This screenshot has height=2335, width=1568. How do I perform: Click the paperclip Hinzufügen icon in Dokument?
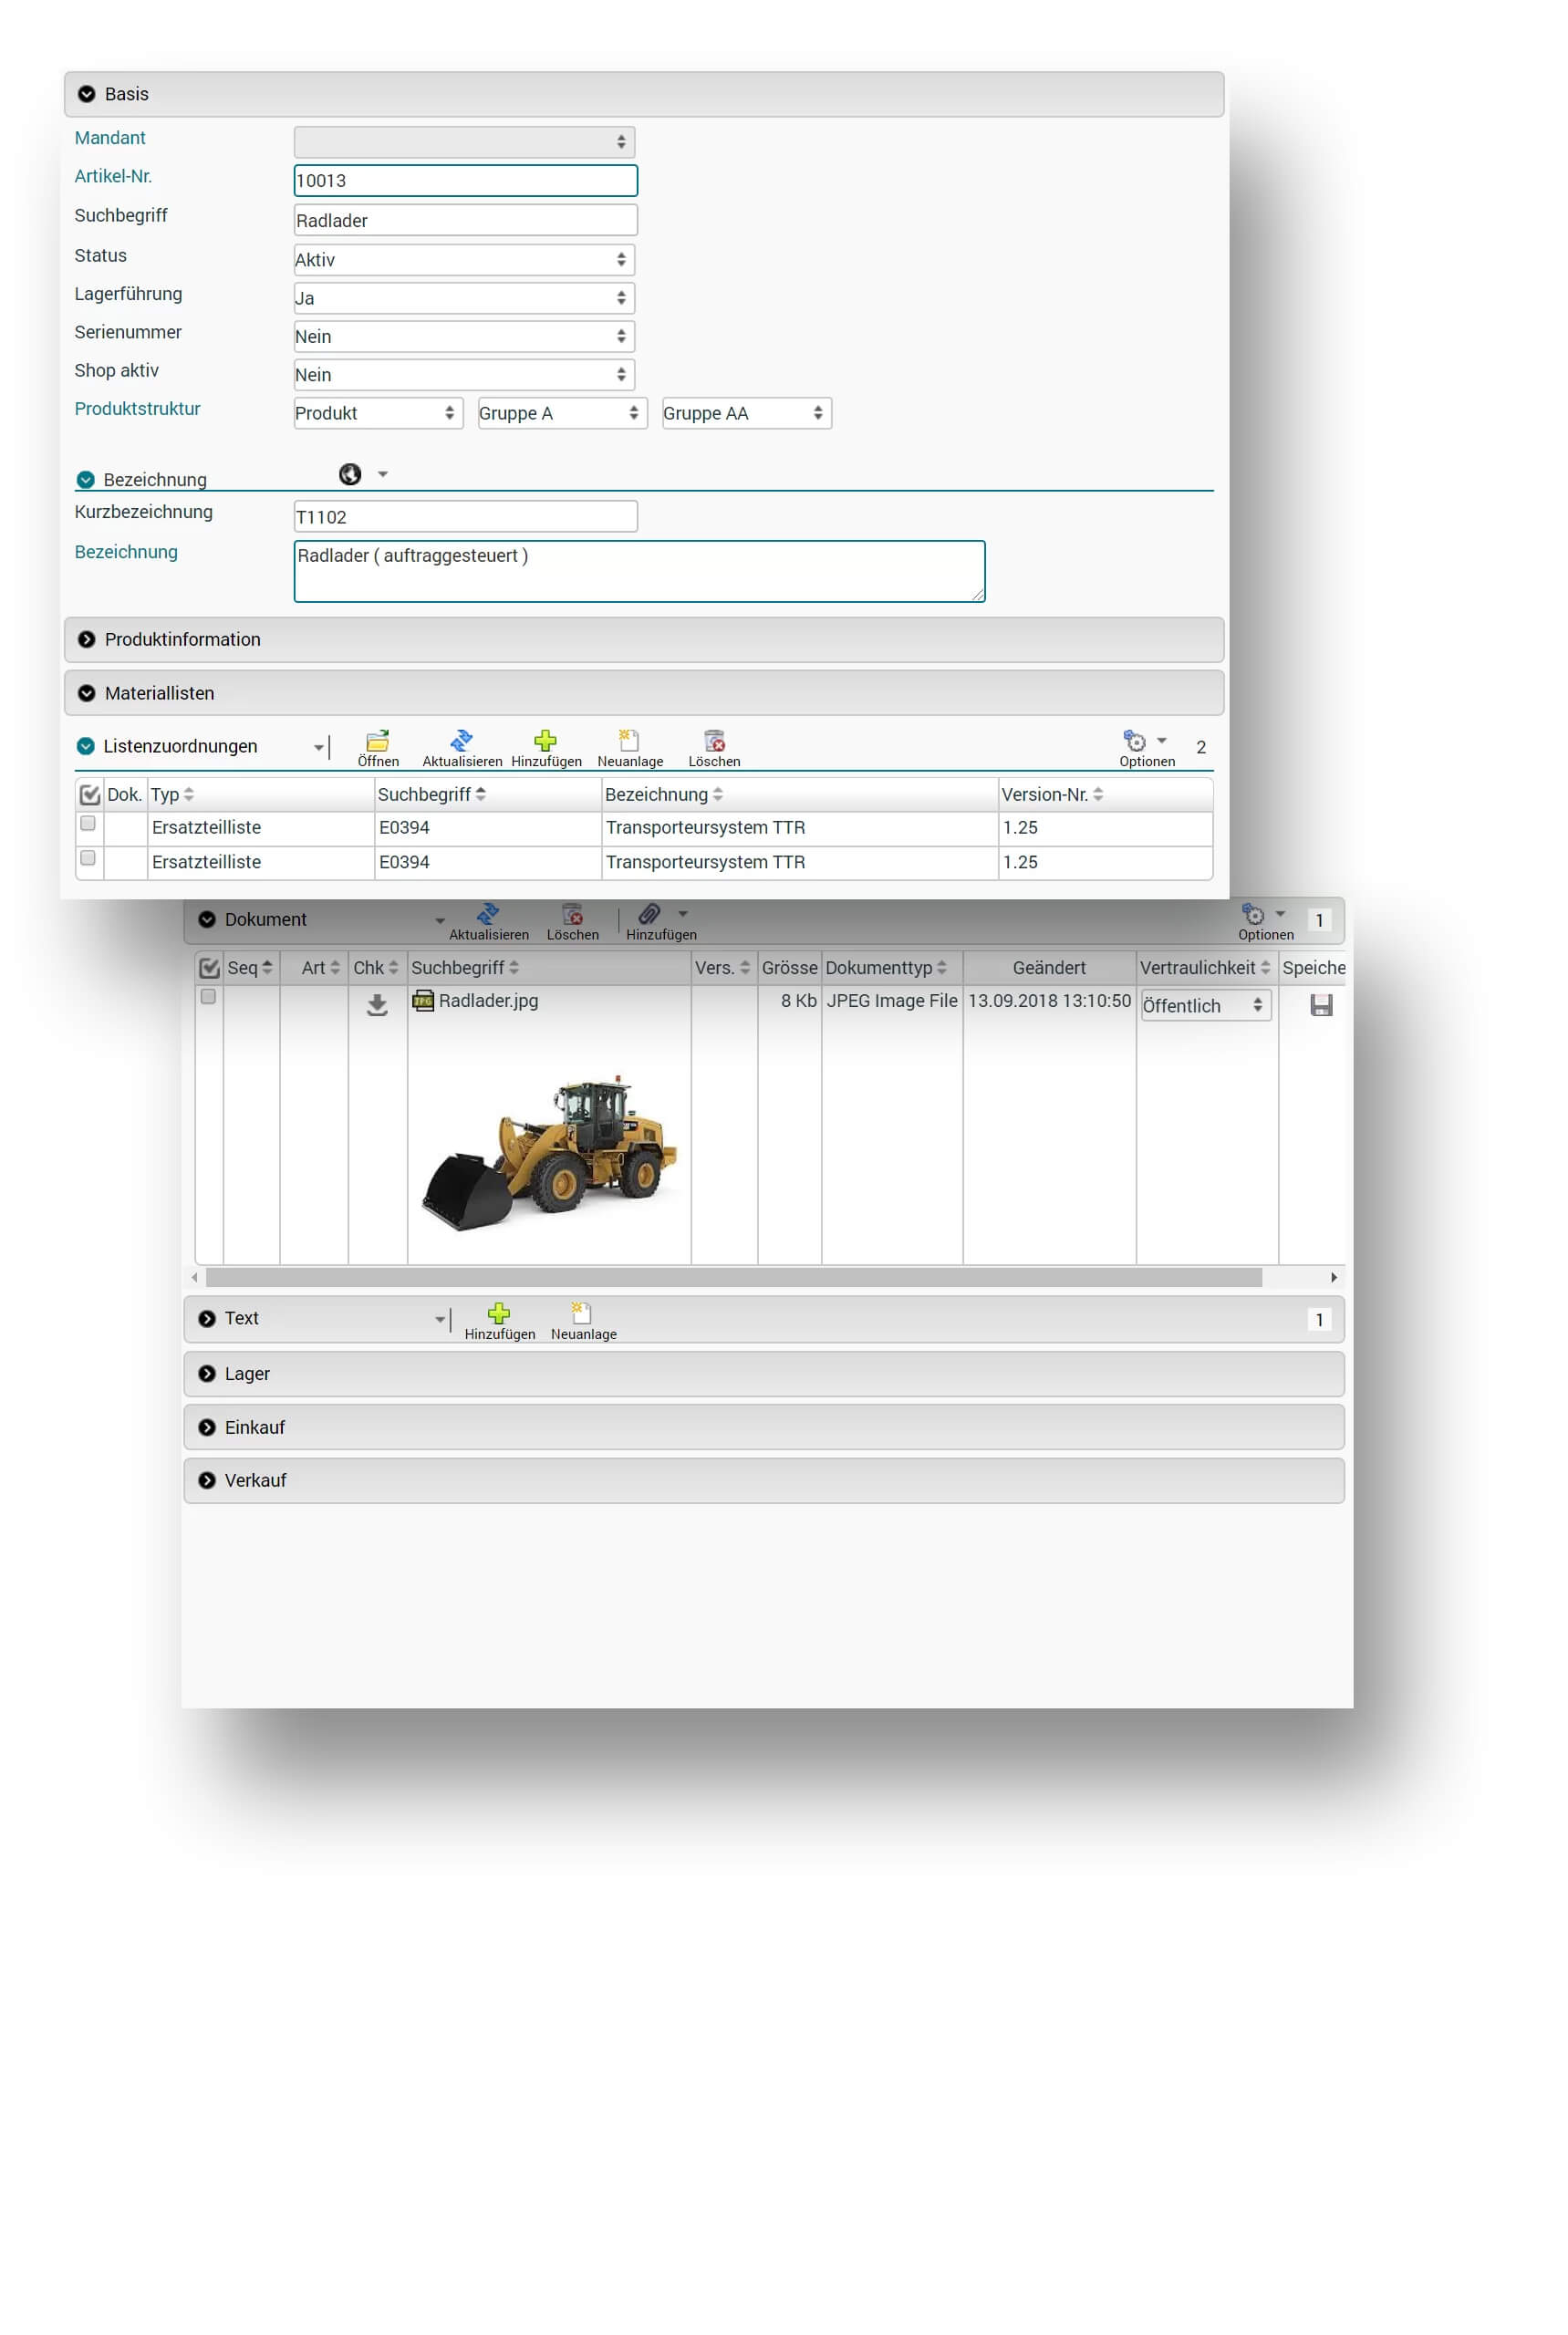(649, 914)
